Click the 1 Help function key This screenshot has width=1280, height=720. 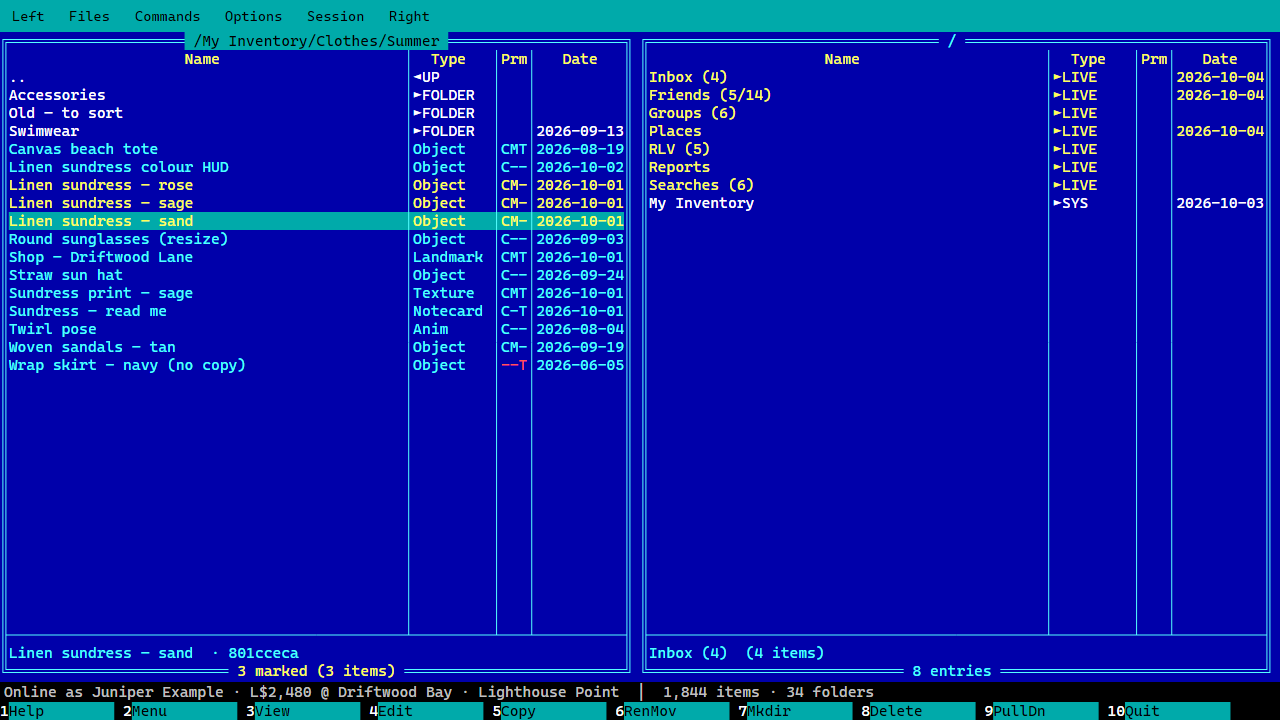click(x=57, y=711)
